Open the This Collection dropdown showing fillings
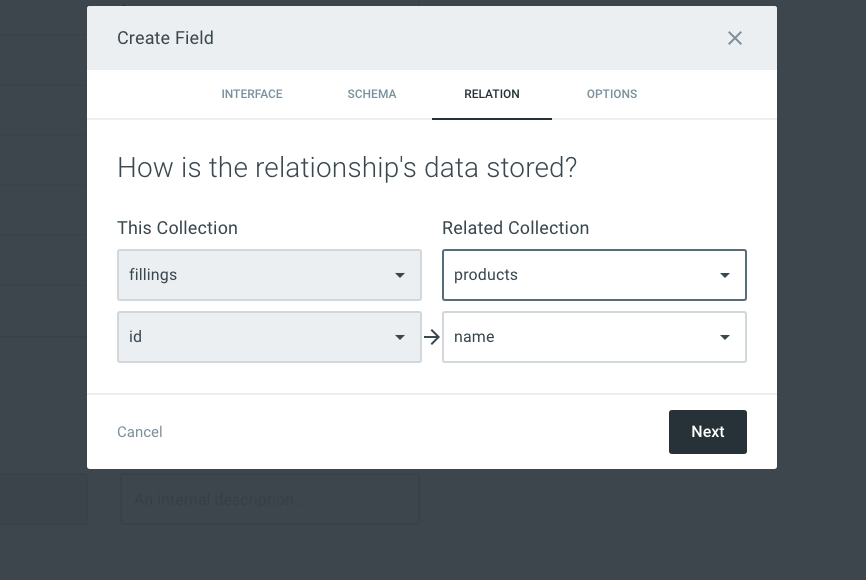Image resolution: width=866 pixels, height=580 pixels. tap(268, 275)
